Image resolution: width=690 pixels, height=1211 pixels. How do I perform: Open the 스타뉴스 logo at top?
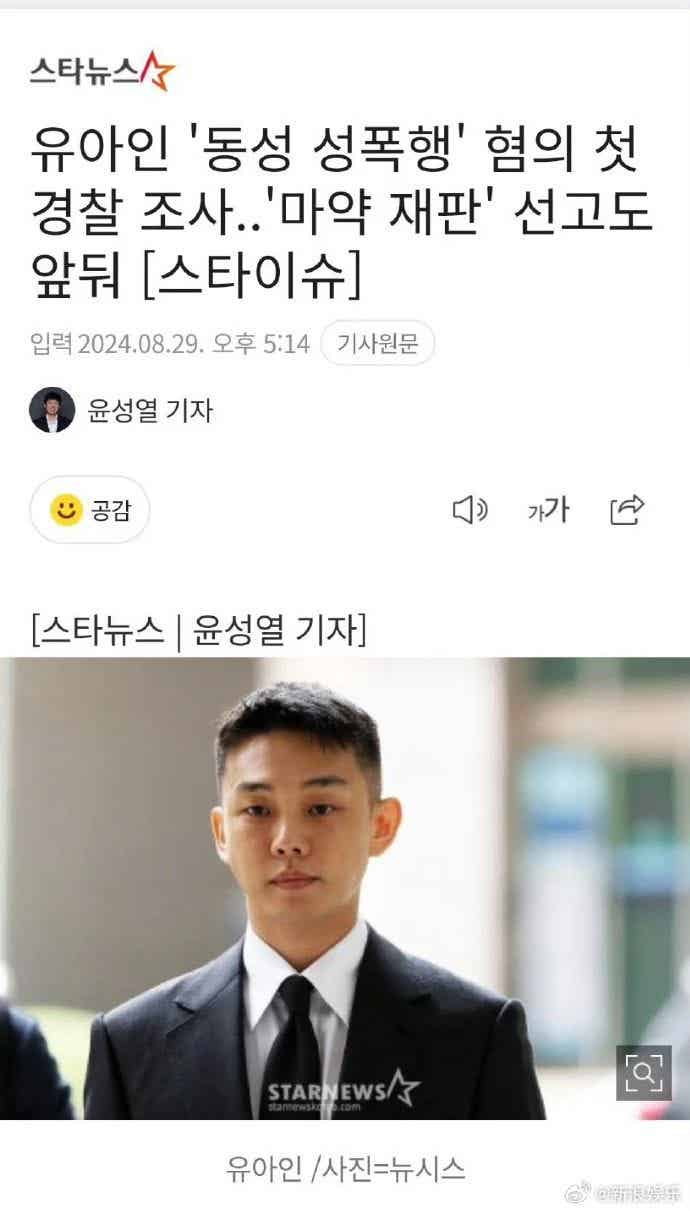[x=102, y=71]
